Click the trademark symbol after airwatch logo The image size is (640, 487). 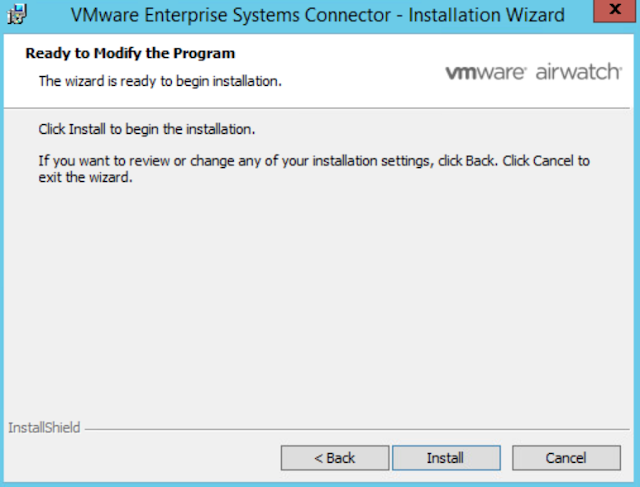621,66
